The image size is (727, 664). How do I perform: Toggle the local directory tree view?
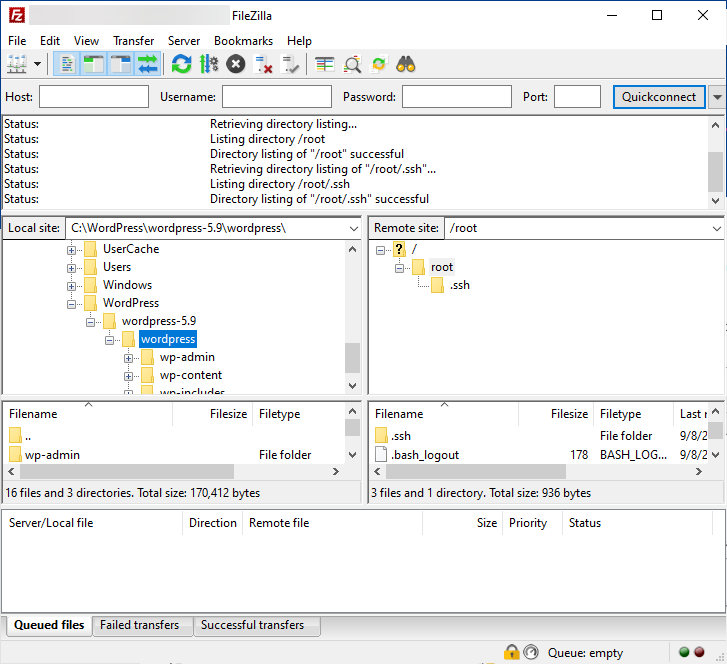pyautogui.click(x=94, y=65)
